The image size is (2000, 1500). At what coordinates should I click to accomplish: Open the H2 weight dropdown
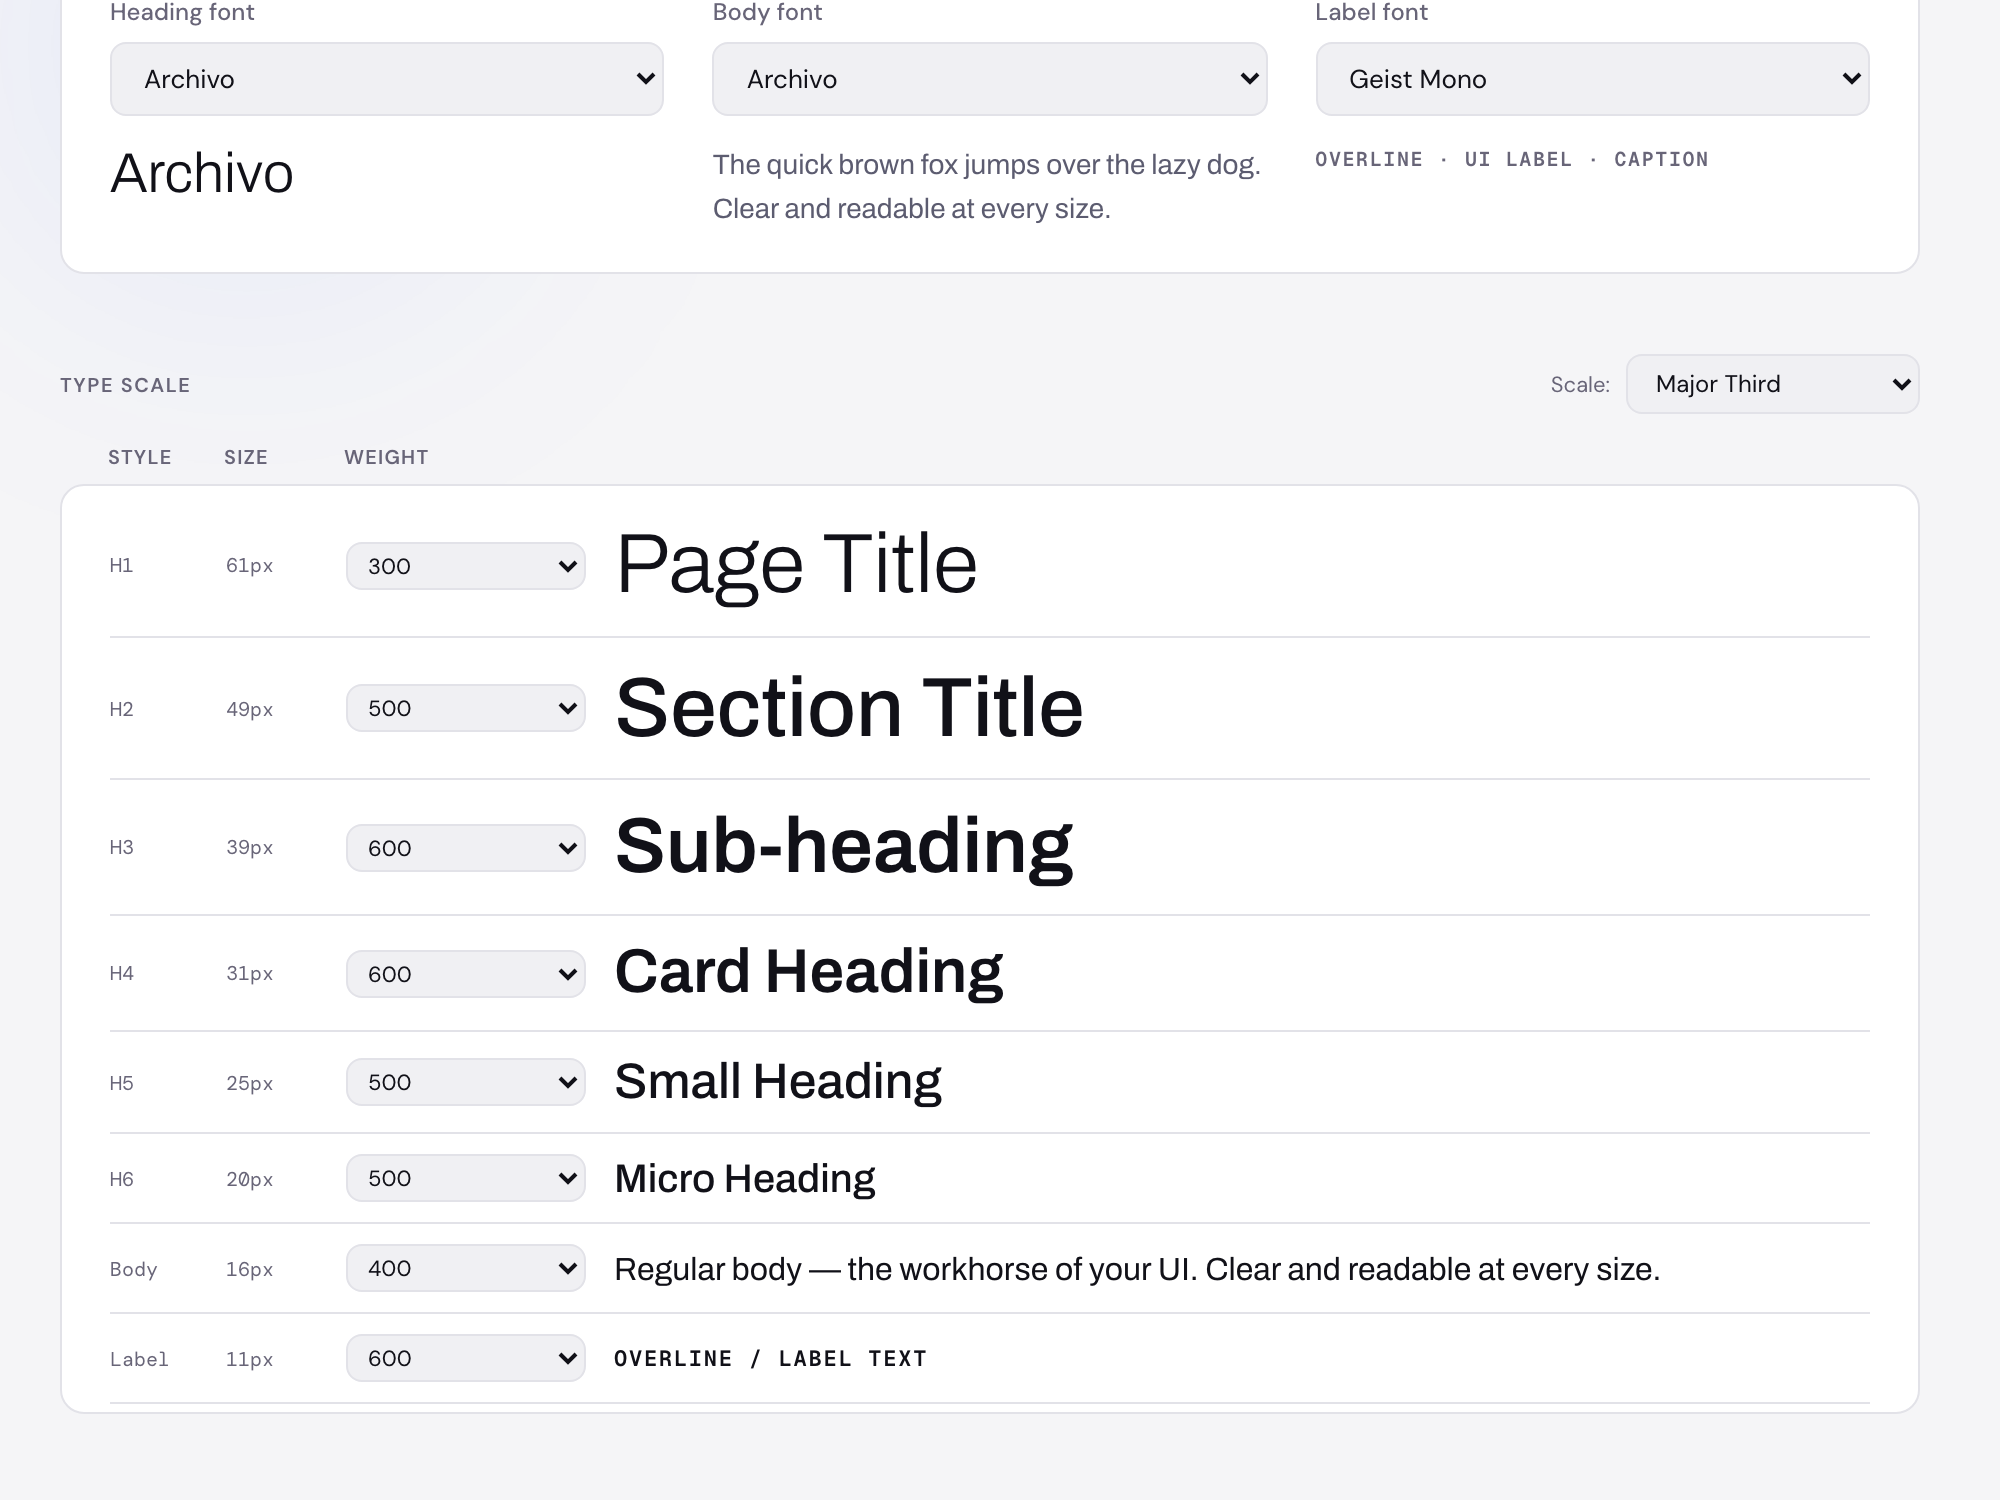coord(466,708)
